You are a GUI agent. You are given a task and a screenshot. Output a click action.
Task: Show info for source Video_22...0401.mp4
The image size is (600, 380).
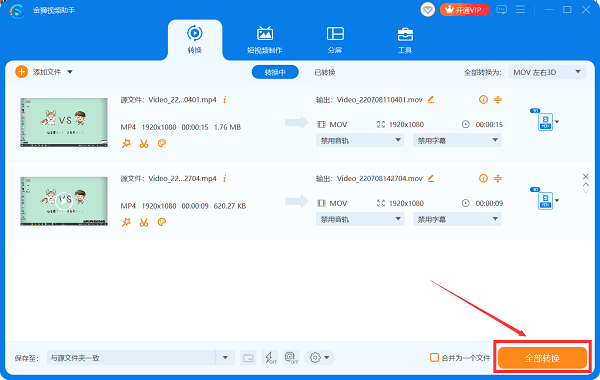pyautogui.click(x=225, y=99)
